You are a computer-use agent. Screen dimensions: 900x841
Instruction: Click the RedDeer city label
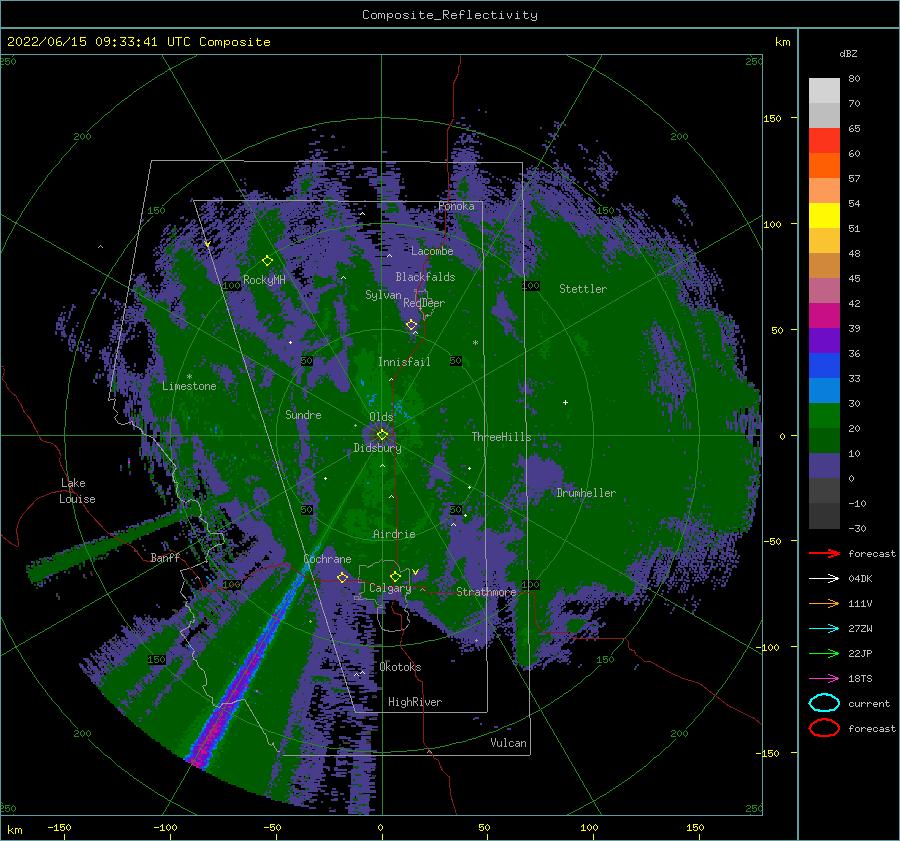pyautogui.click(x=424, y=303)
